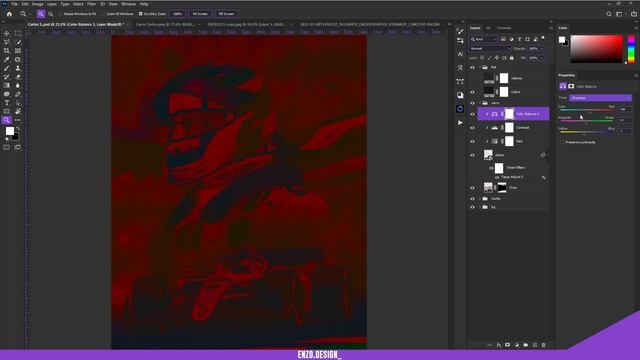The image size is (640, 360).
Task: Click the Fit Screen button
Action: [200, 14]
